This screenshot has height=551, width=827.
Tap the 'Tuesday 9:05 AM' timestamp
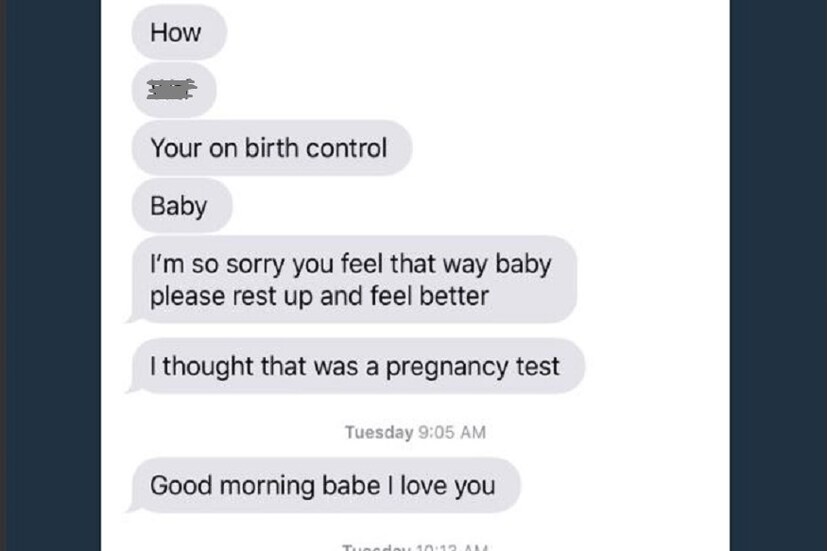(x=415, y=432)
